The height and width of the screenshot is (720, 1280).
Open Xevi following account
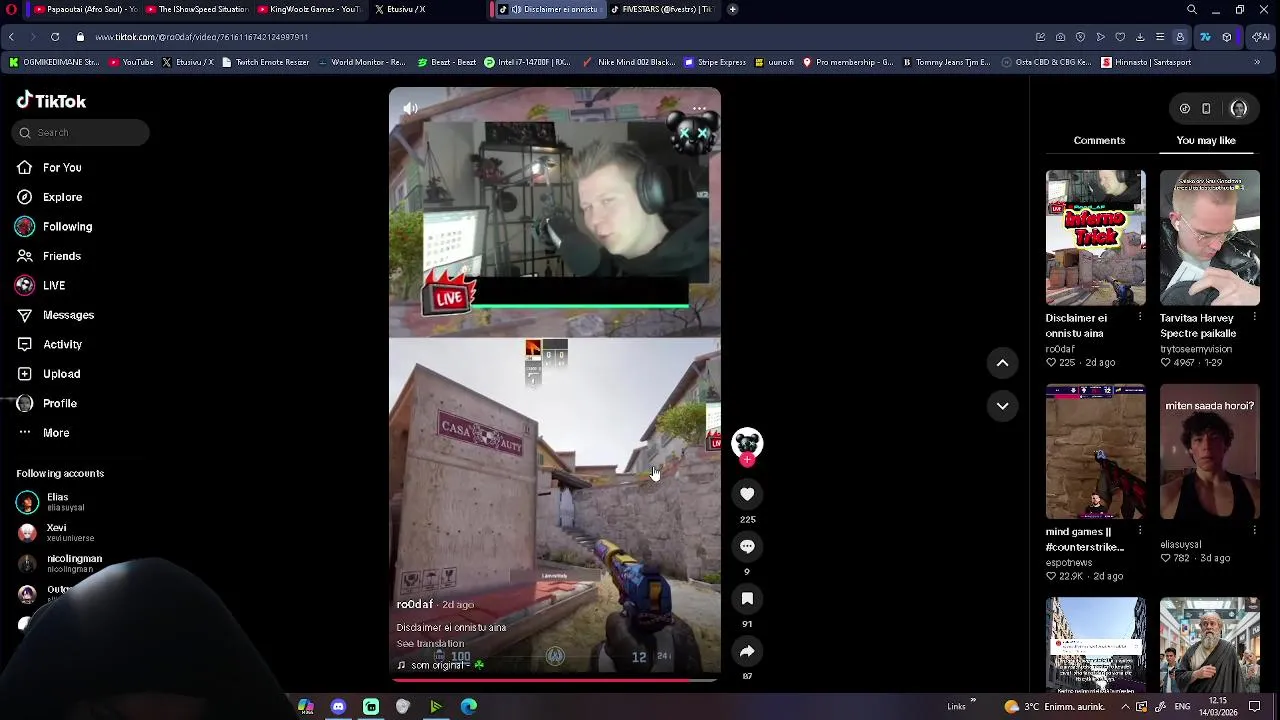click(60, 532)
